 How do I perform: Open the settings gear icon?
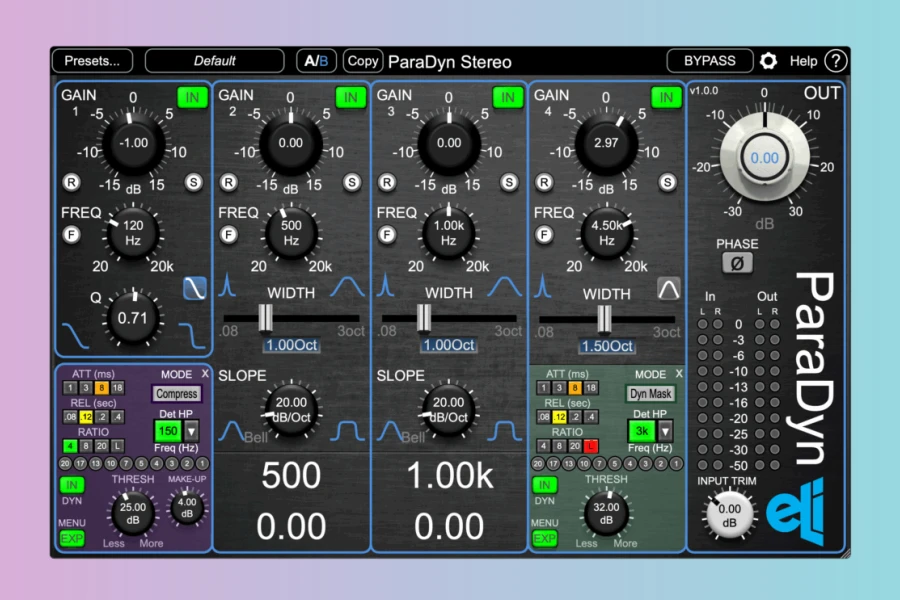tap(768, 61)
